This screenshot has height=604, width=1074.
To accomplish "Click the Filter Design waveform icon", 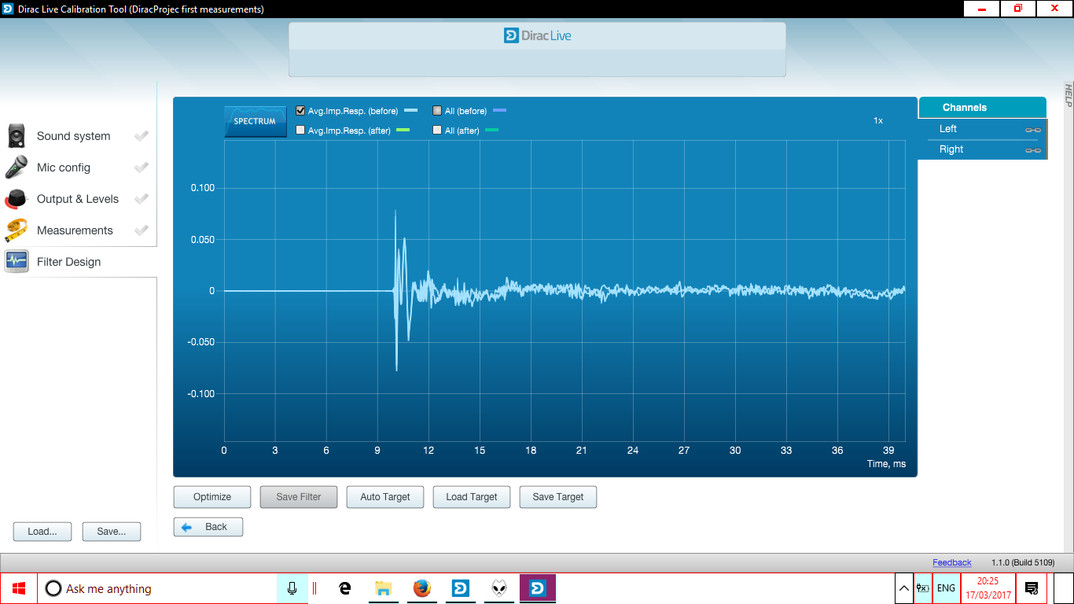I will click(17, 261).
